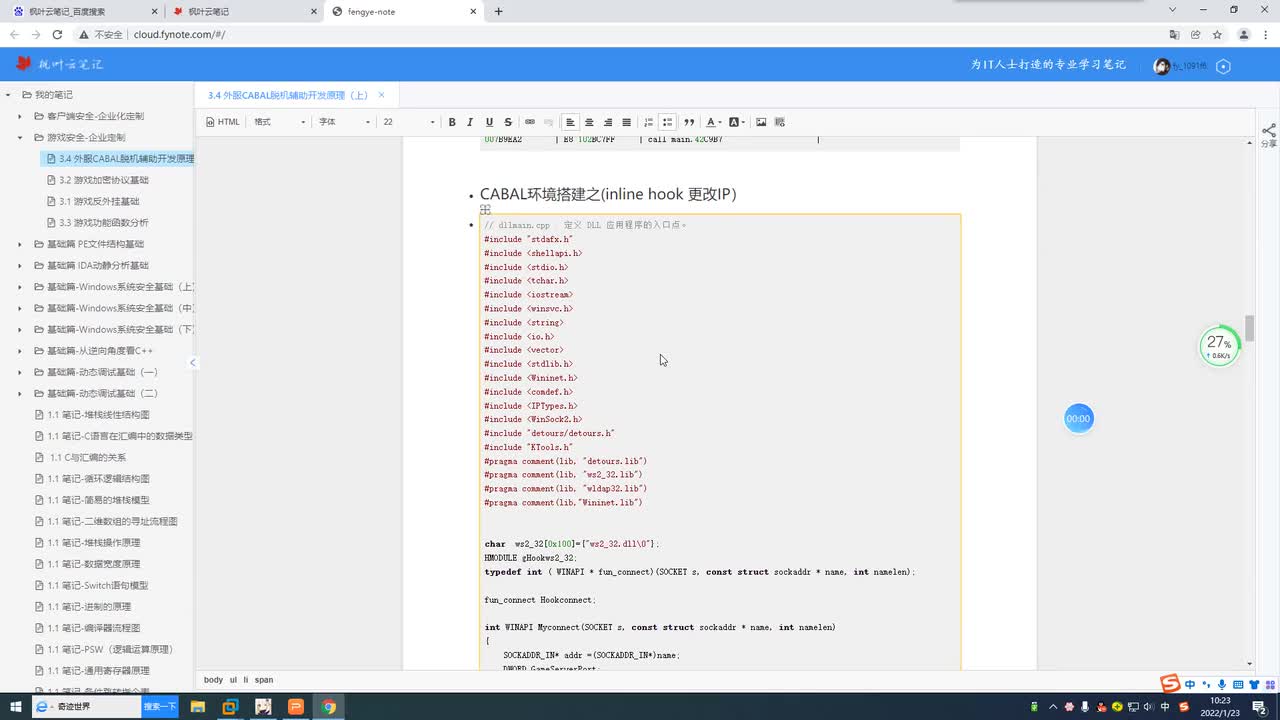Expand the 基础篇-从逆向角度看C++ folder
1280x720 pixels.
point(21,351)
